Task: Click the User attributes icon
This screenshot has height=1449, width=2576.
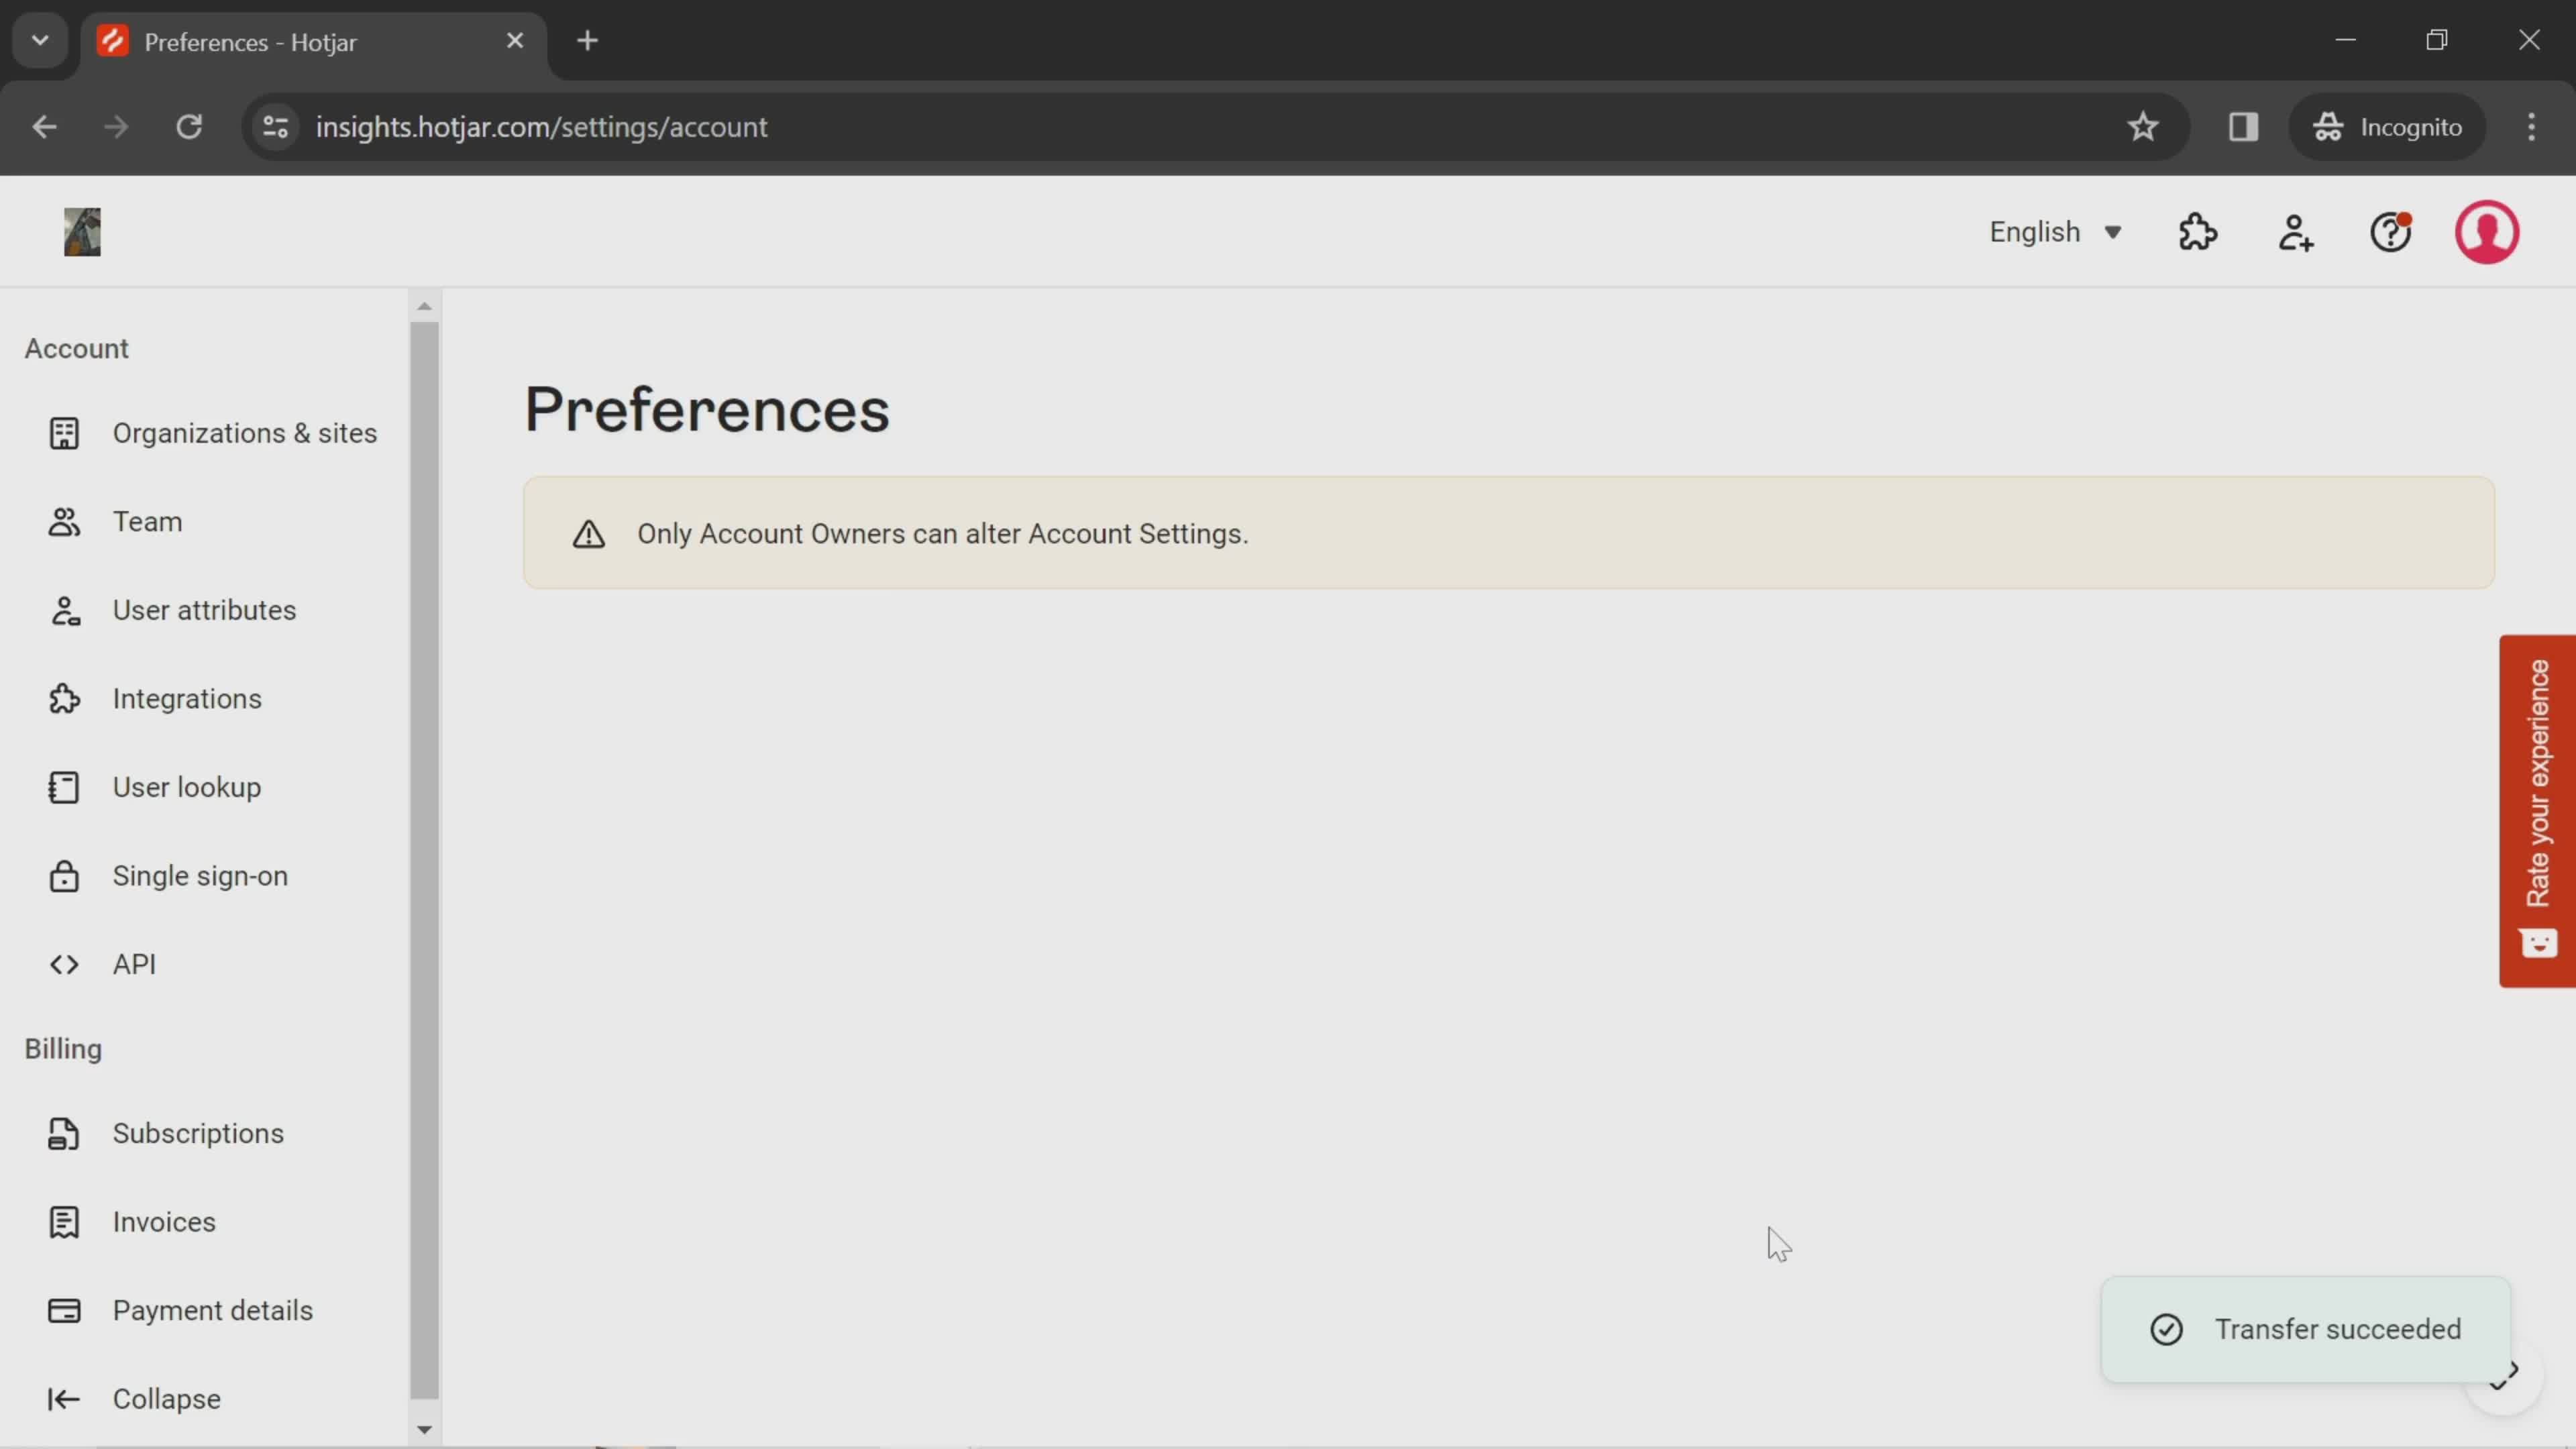Action: pos(62,608)
